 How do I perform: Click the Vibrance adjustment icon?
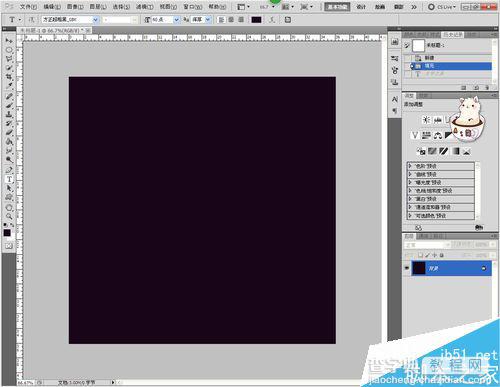pyautogui.click(x=415, y=135)
